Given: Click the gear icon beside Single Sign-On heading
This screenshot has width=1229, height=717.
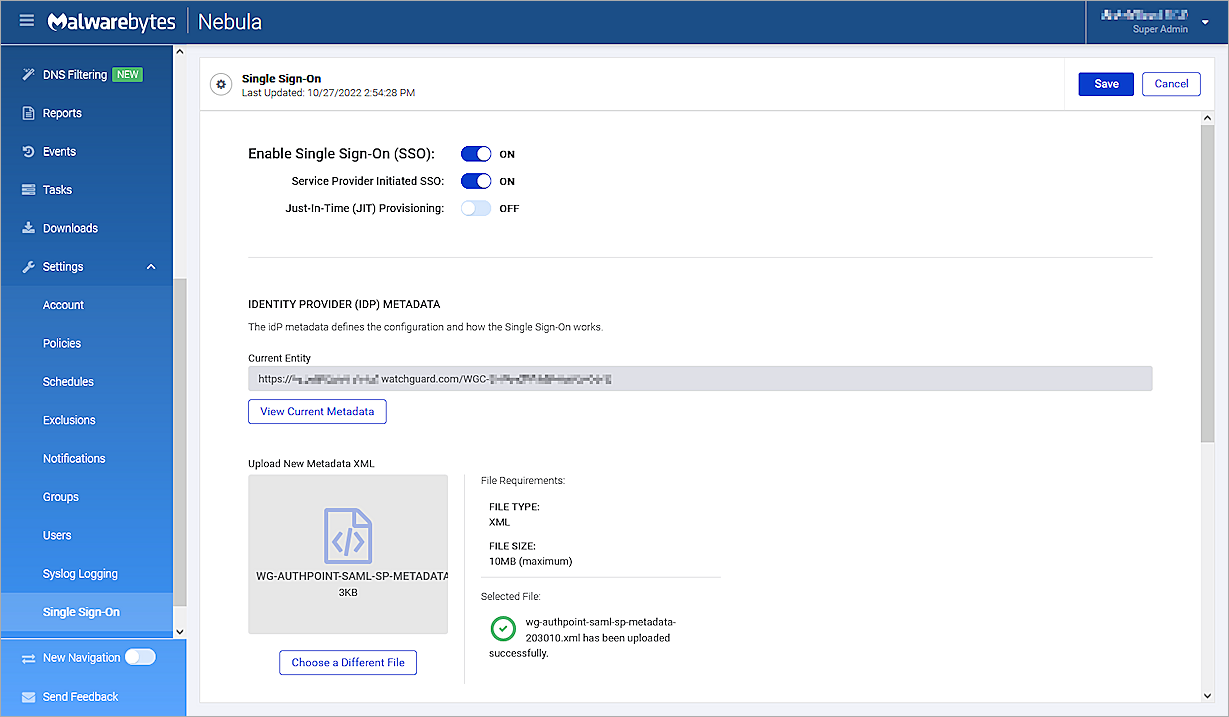Looking at the screenshot, I should [x=220, y=84].
